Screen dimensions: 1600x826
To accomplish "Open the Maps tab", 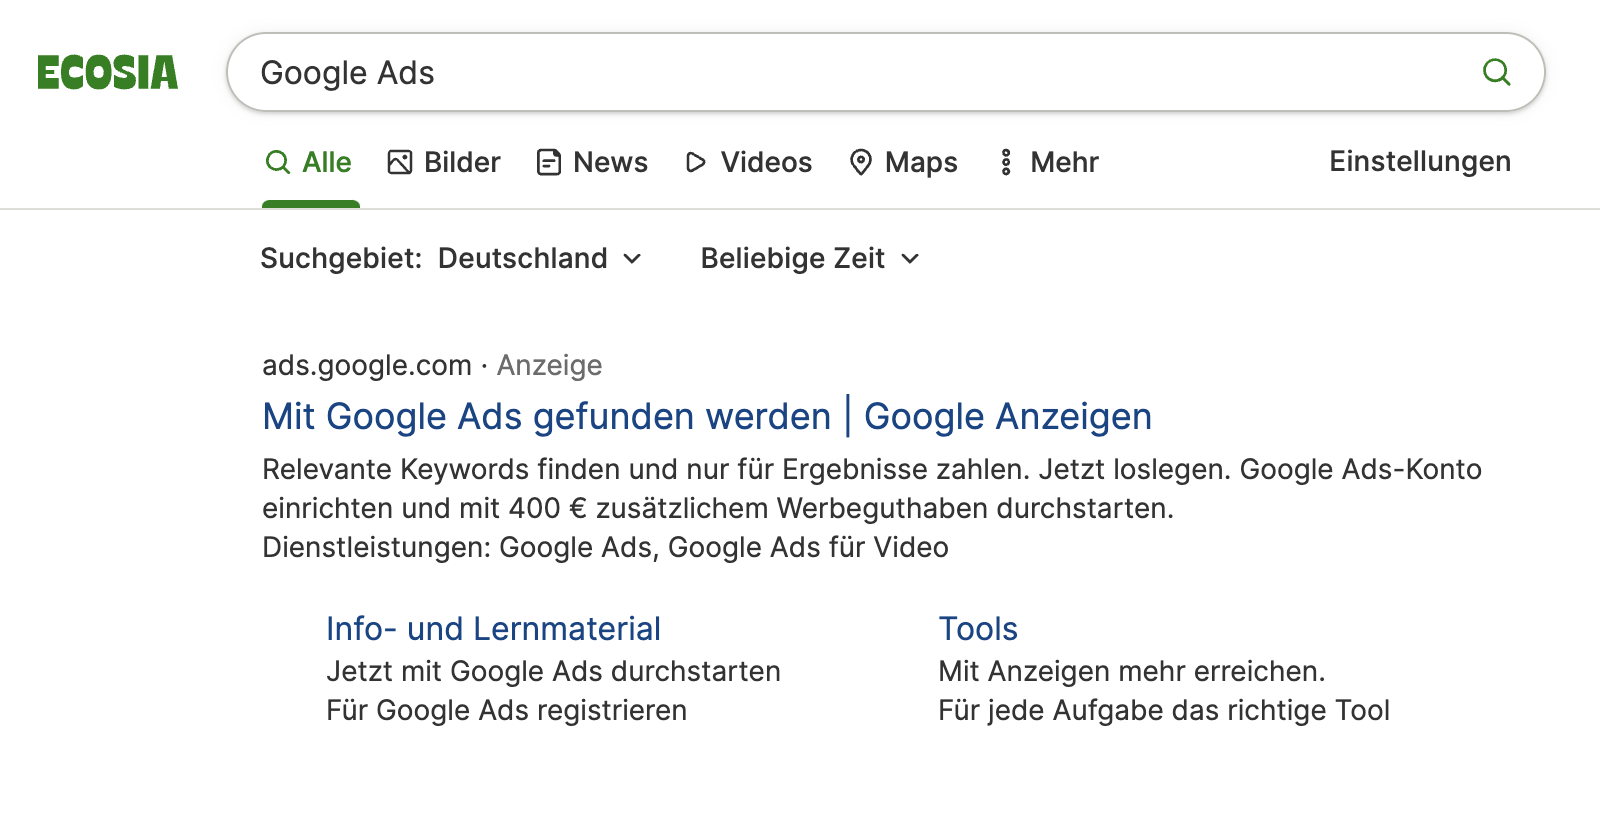I will coord(903,162).
